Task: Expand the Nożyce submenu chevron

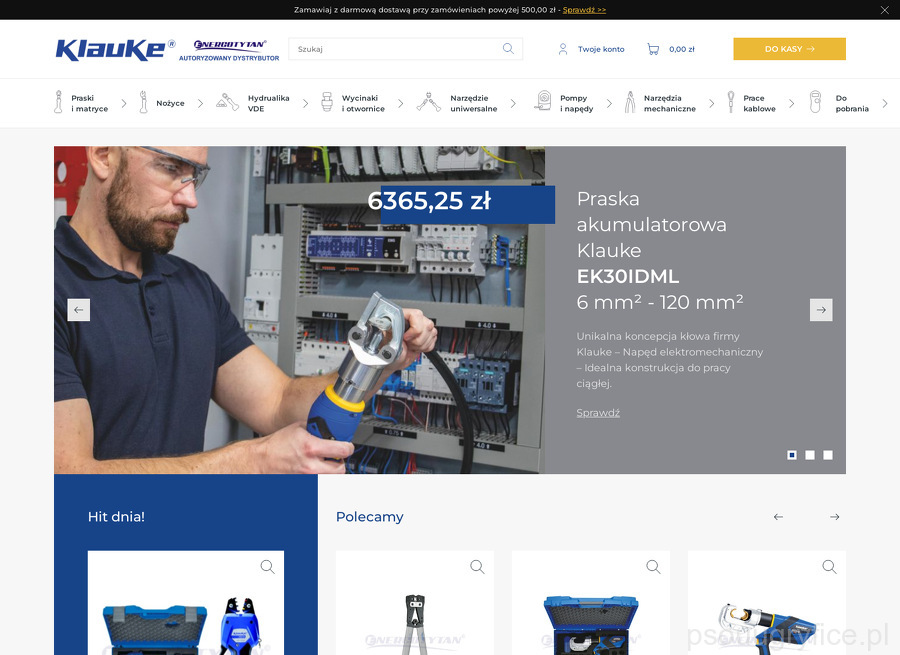Action: pyautogui.click(x=200, y=103)
